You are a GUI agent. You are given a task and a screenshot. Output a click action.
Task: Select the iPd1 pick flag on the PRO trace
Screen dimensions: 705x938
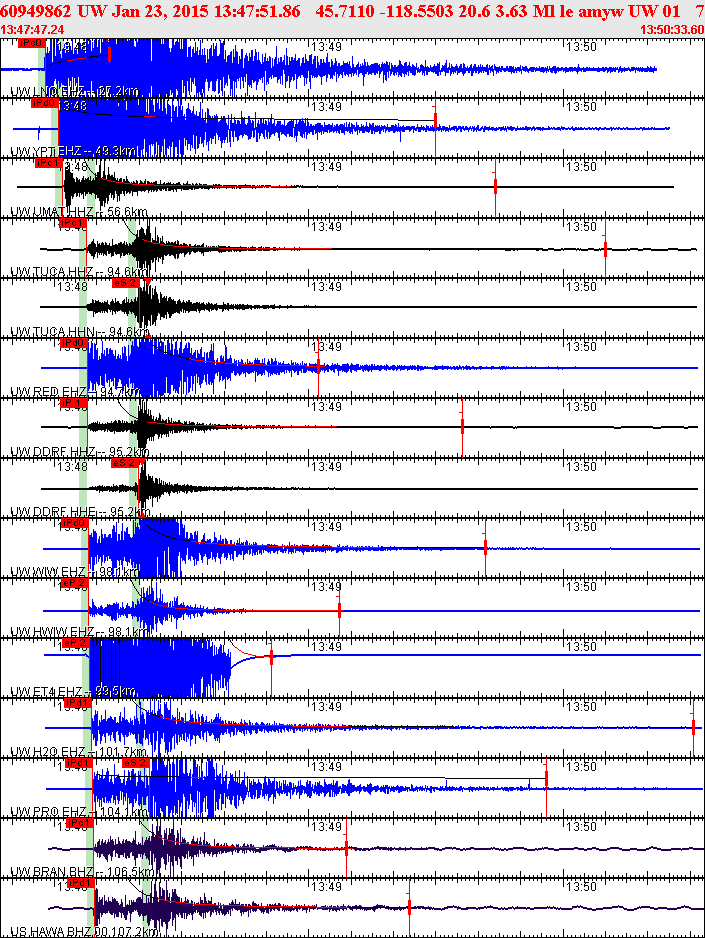pyautogui.click(x=78, y=763)
